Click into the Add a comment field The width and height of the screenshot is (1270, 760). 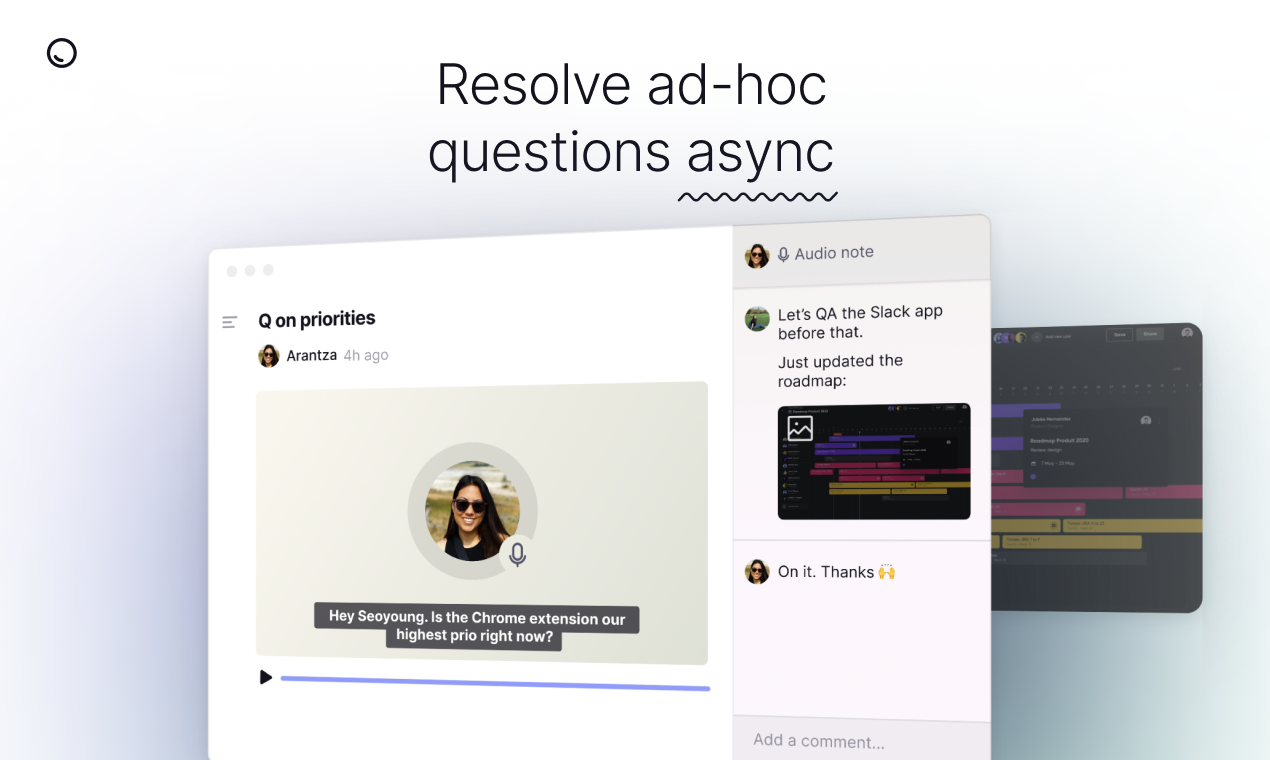862,741
